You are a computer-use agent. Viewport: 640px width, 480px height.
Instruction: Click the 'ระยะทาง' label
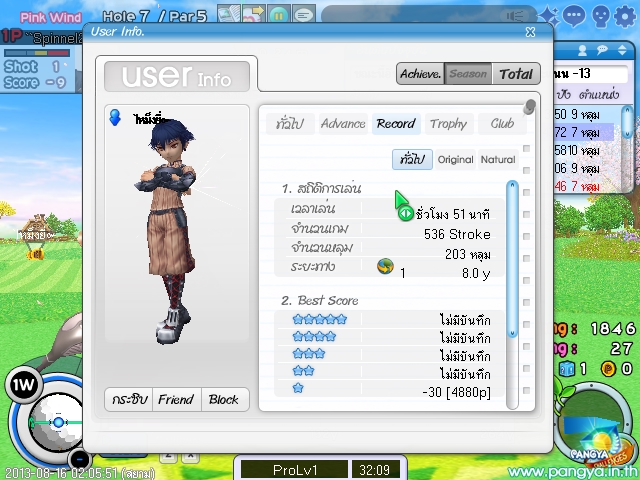[313, 267]
